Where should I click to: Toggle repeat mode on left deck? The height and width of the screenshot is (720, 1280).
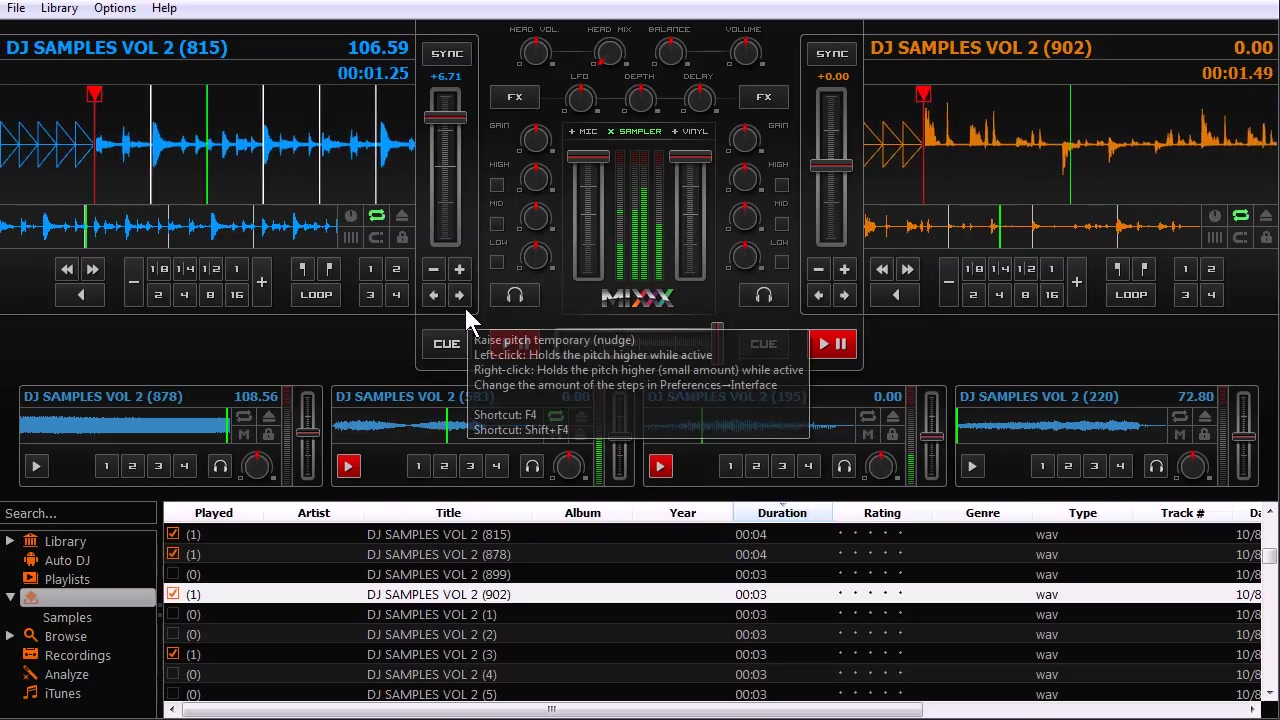376,216
